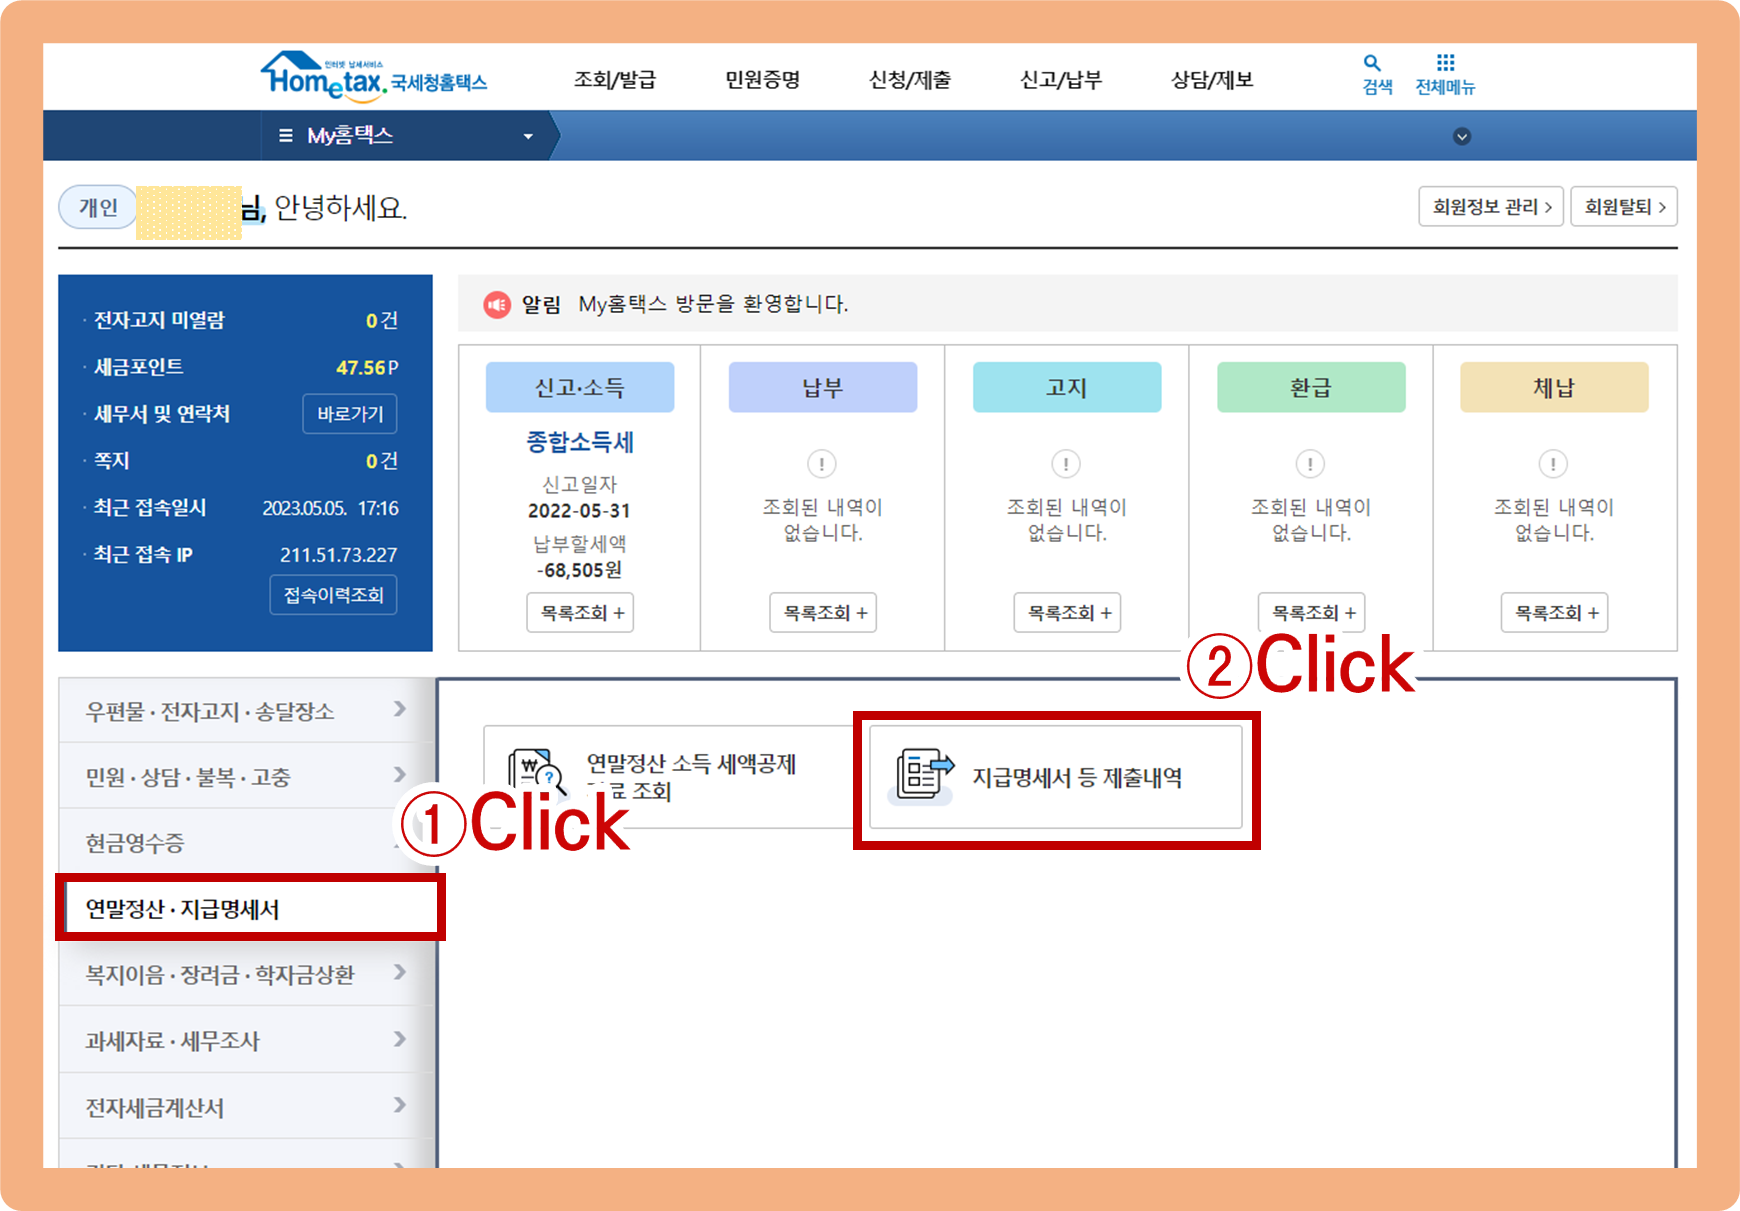This screenshot has width=1740, height=1211.
Task: Click 목록조회 + under 신고·소득
Action: [x=581, y=613]
